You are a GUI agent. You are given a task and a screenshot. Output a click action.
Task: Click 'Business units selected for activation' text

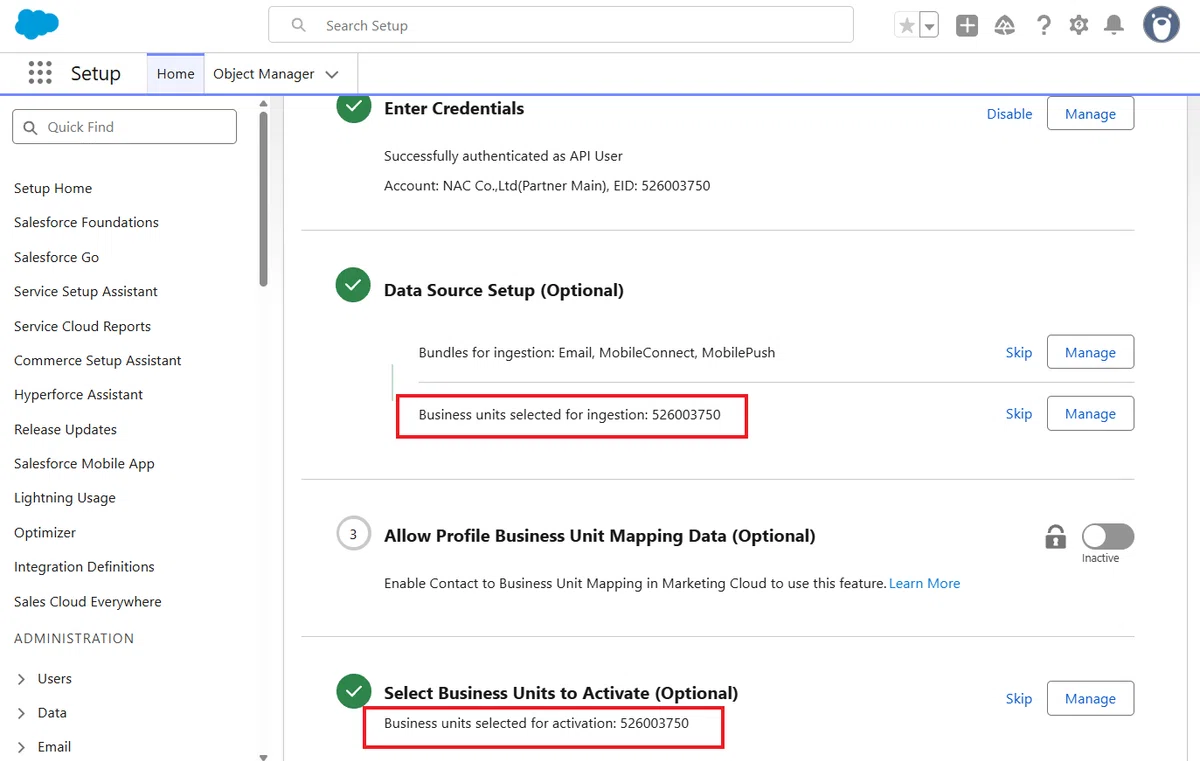(x=536, y=722)
